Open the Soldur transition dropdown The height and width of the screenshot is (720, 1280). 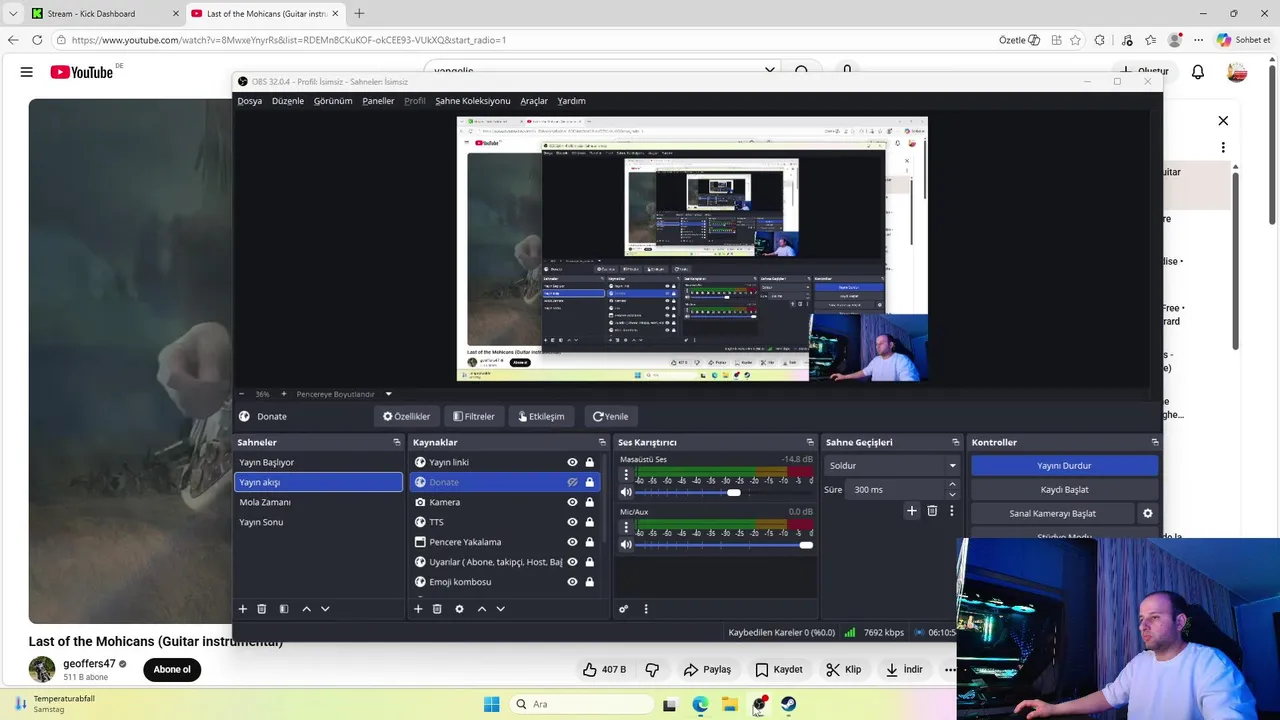tap(892, 465)
